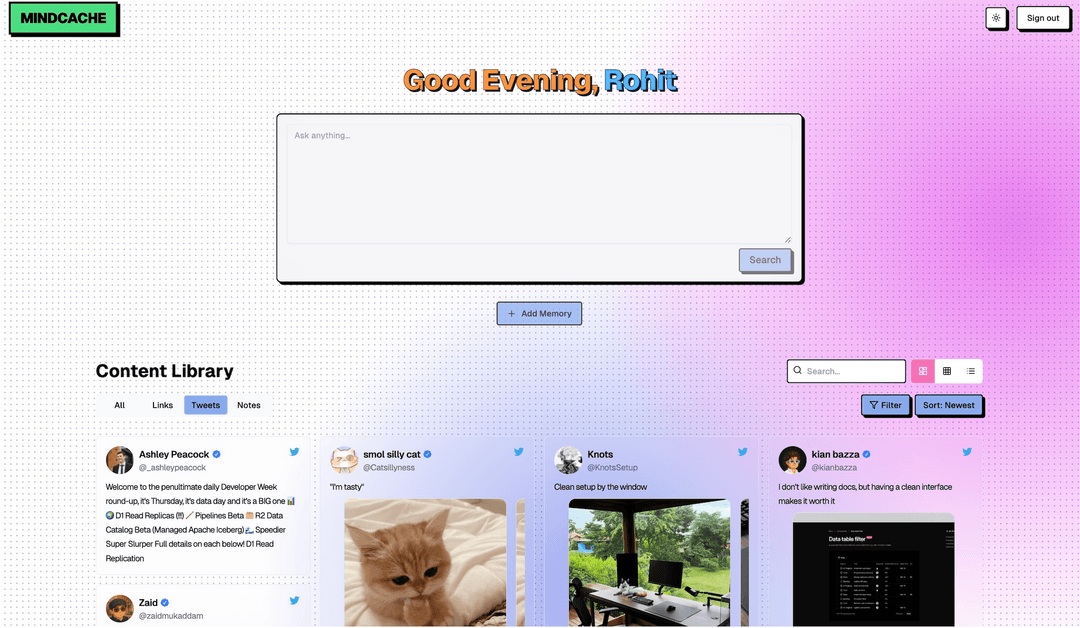Open the @_ashleypeacock handle

[172, 468]
